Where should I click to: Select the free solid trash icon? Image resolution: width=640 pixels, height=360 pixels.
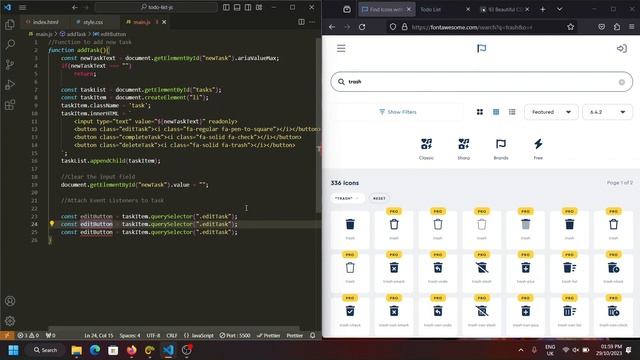350,229
